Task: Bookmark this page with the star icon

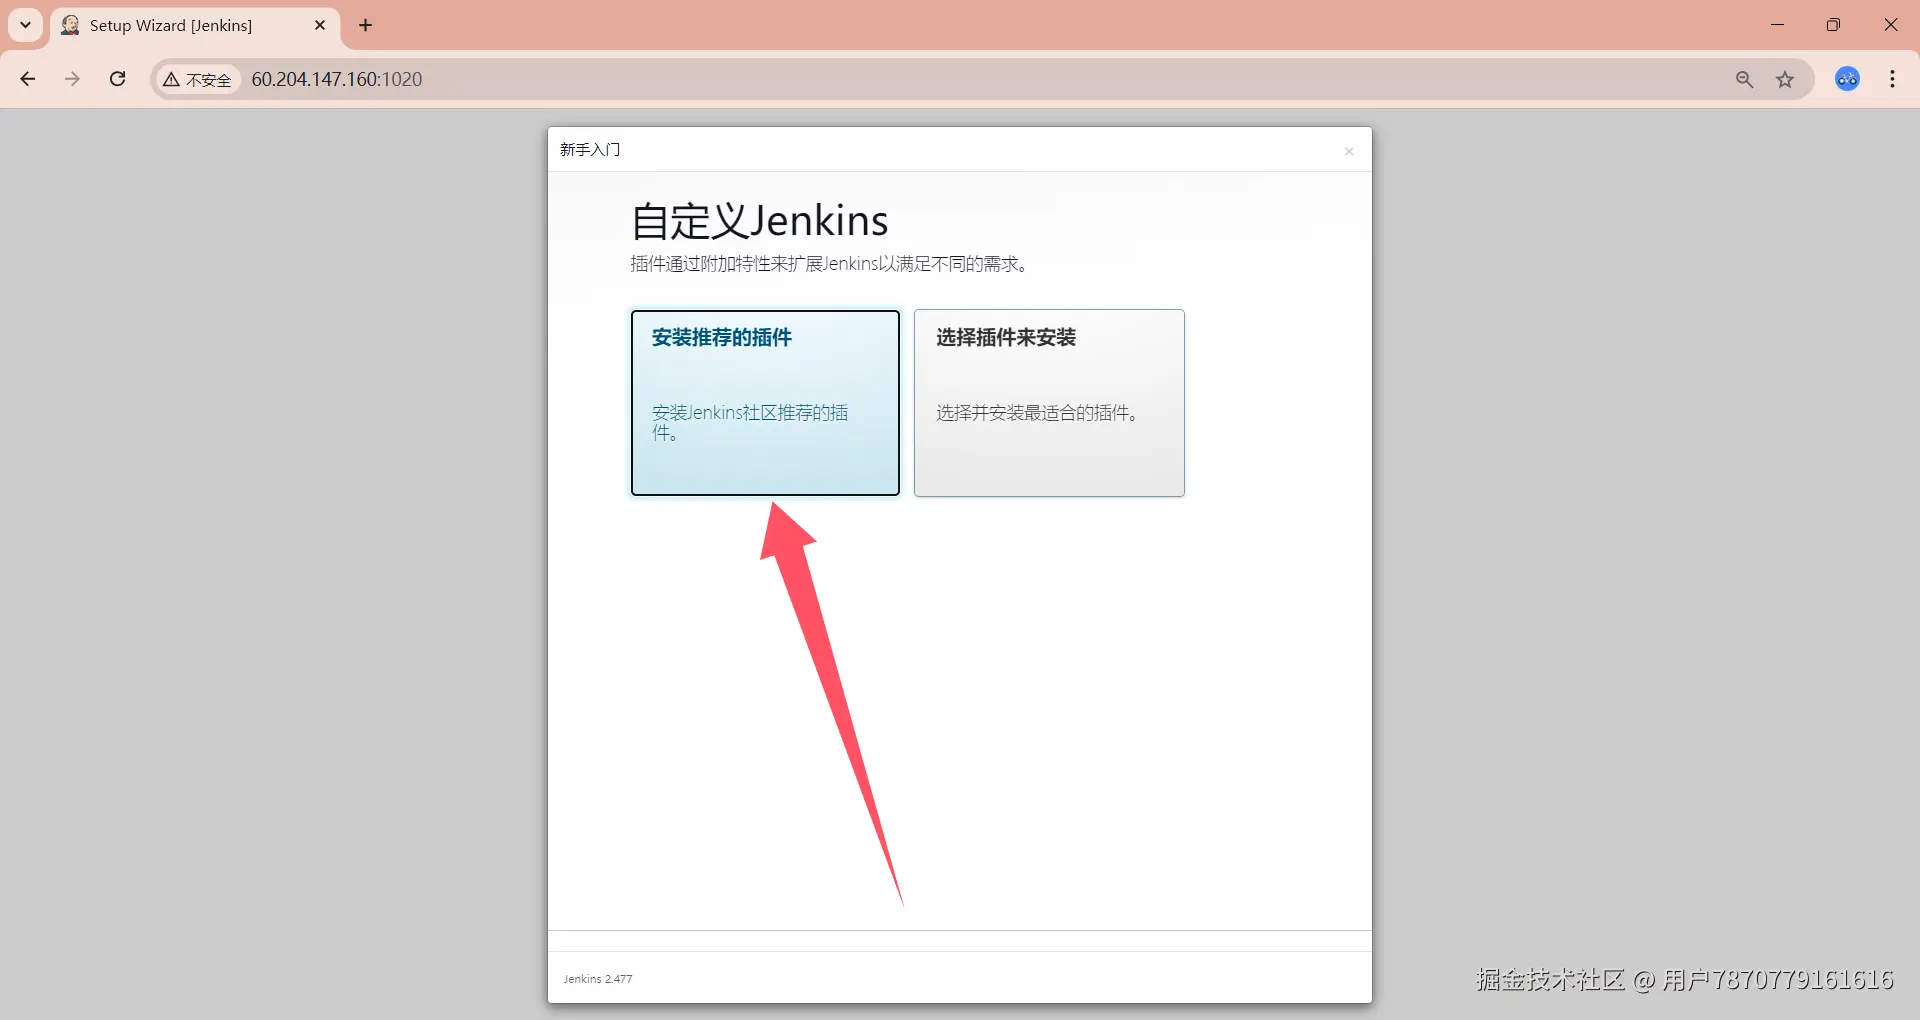Action: click(x=1785, y=79)
